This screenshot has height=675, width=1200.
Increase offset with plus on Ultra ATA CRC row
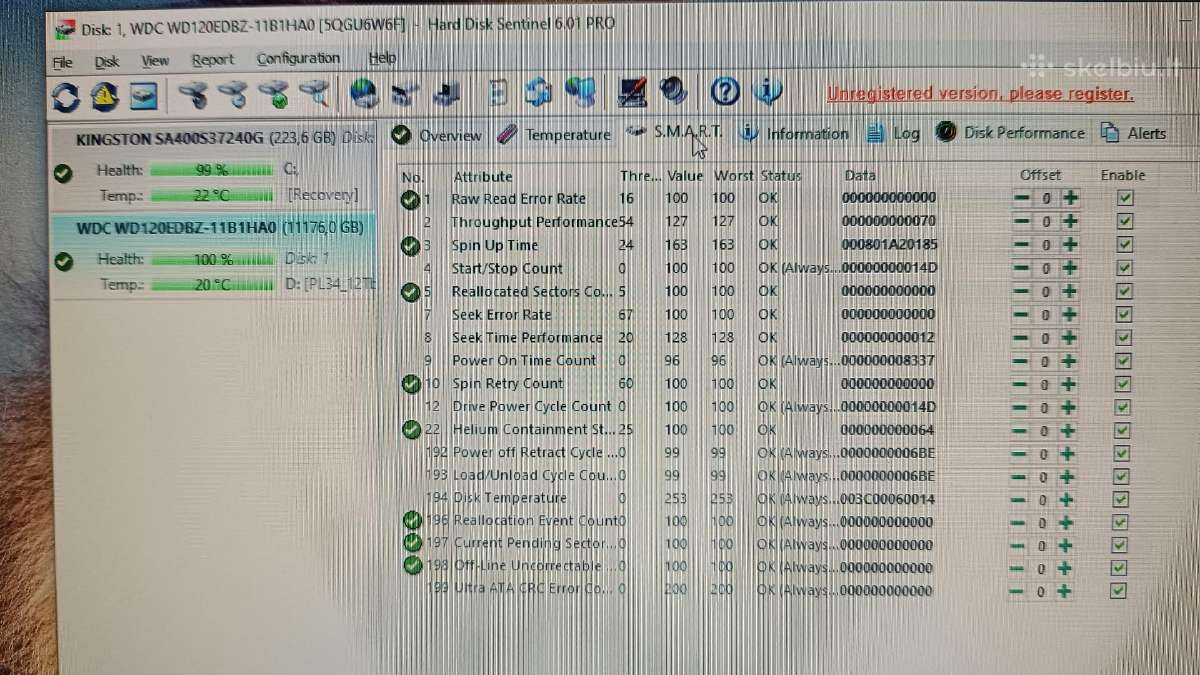[1065, 591]
